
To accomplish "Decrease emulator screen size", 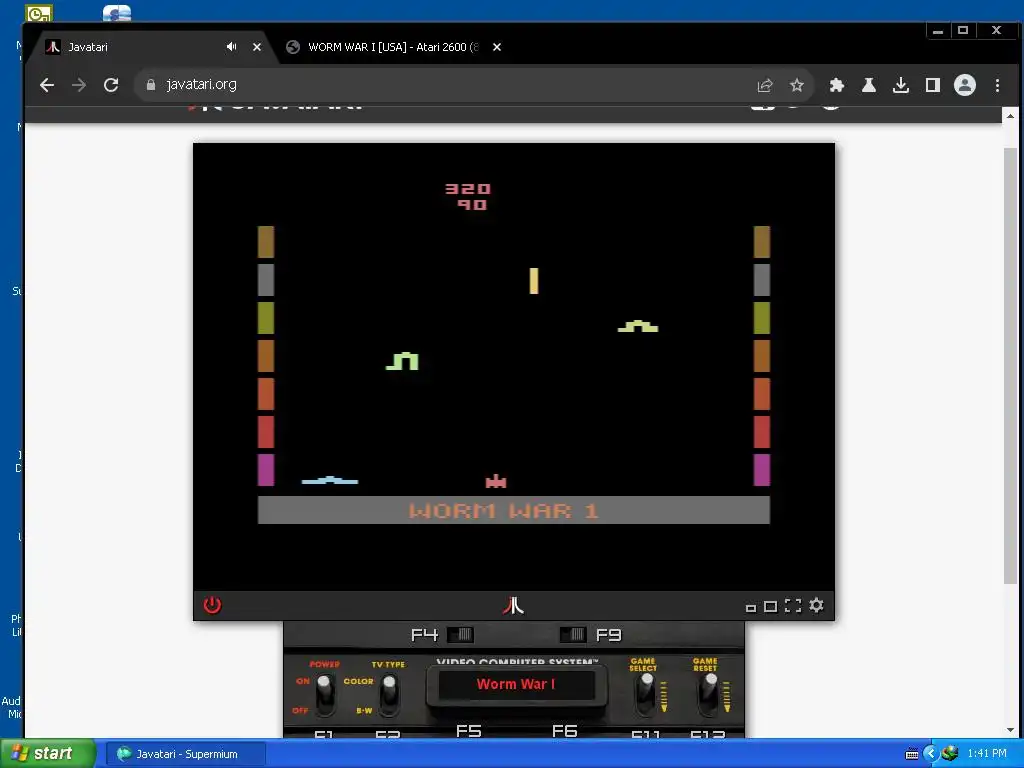I will pyautogui.click(x=751, y=608).
